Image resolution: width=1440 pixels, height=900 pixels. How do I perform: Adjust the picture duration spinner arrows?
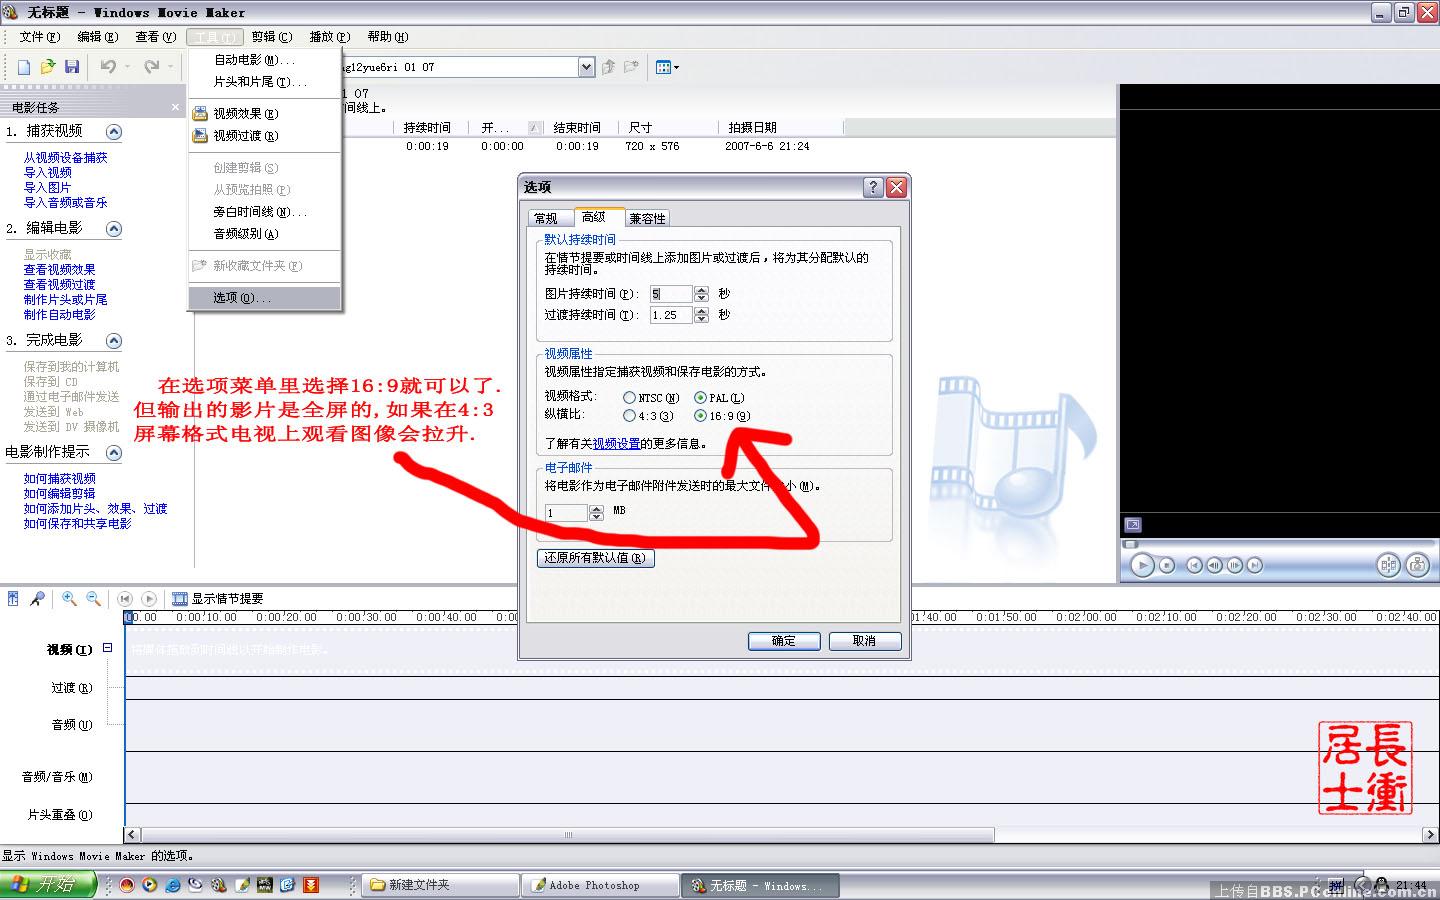coord(701,294)
